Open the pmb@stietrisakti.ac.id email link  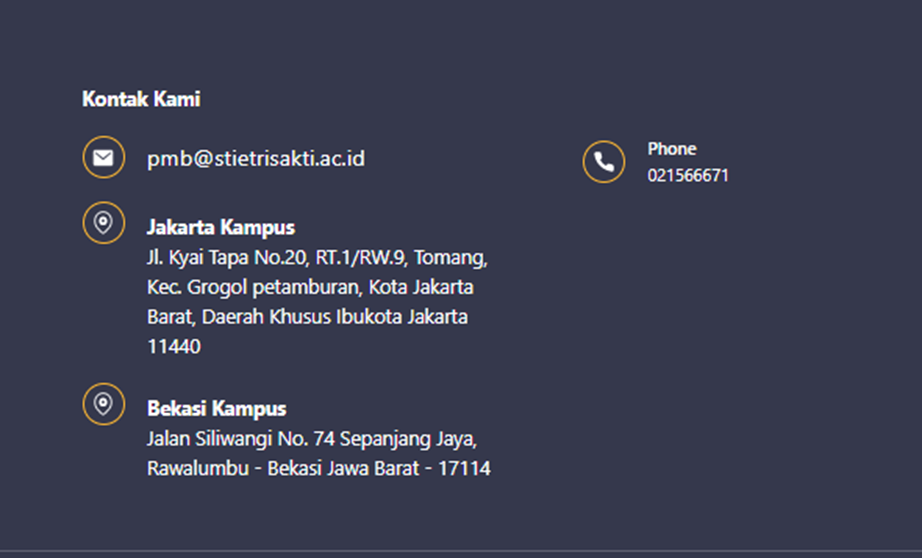[x=256, y=159]
